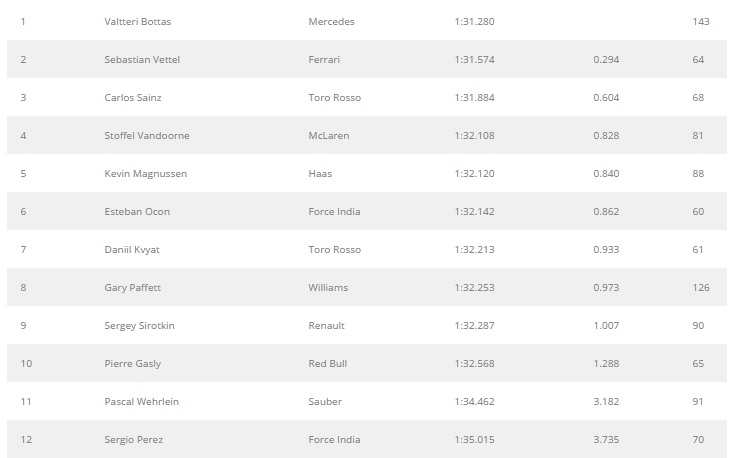Viewport: 740px width, 458px height.
Task: Click Sergey Sirotkin's name
Action: point(139,326)
